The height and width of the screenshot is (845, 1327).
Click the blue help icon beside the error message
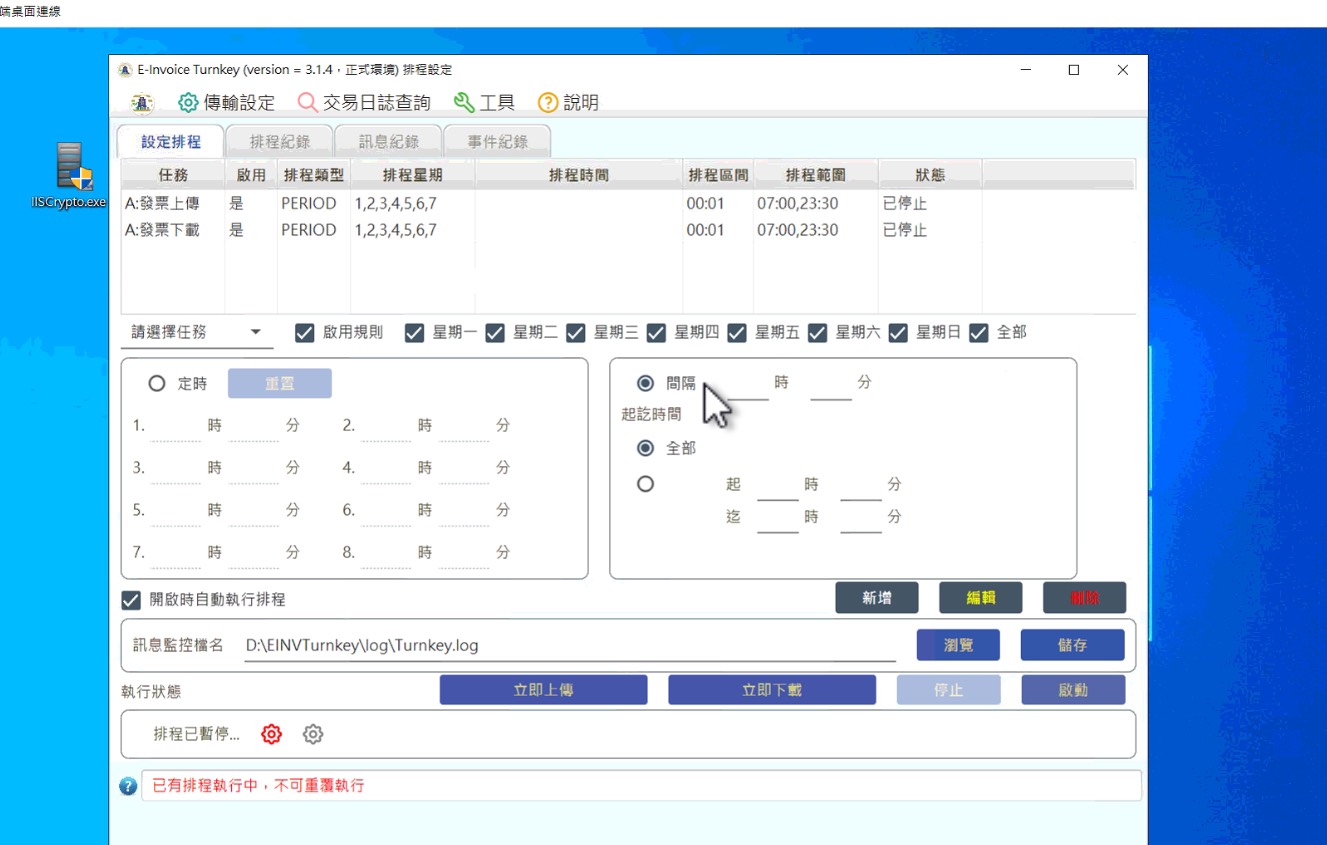click(x=128, y=786)
